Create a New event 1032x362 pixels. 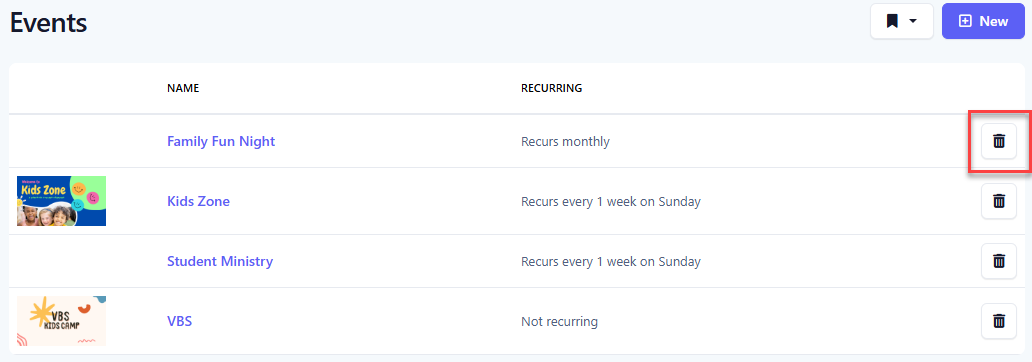tap(983, 21)
